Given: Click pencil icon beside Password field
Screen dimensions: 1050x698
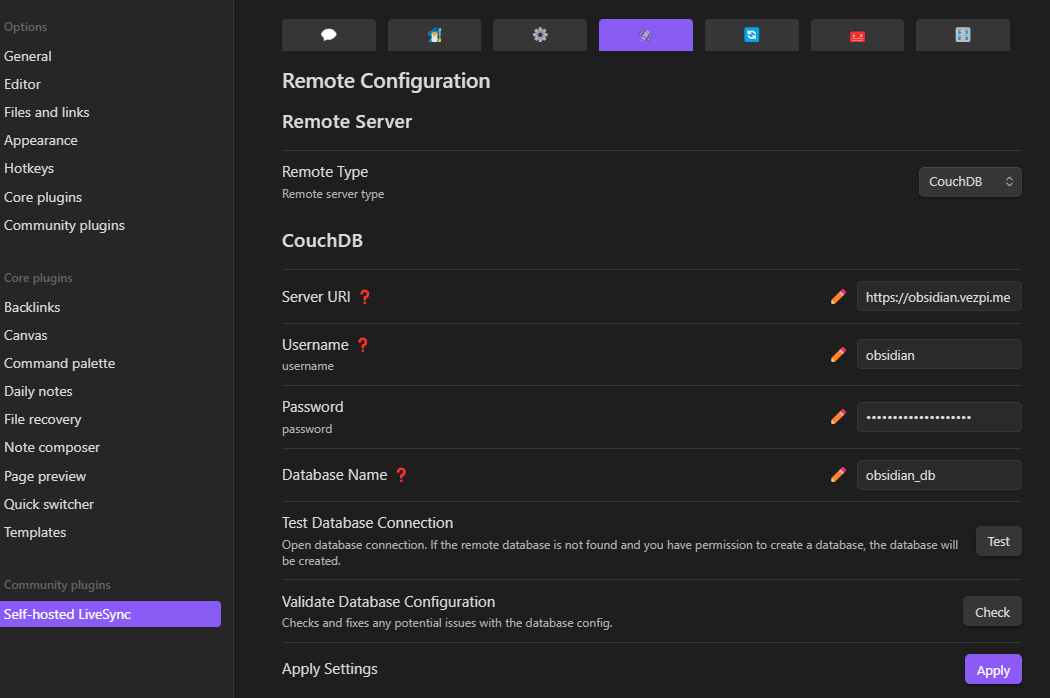Looking at the screenshot, I should click(838, 417).
